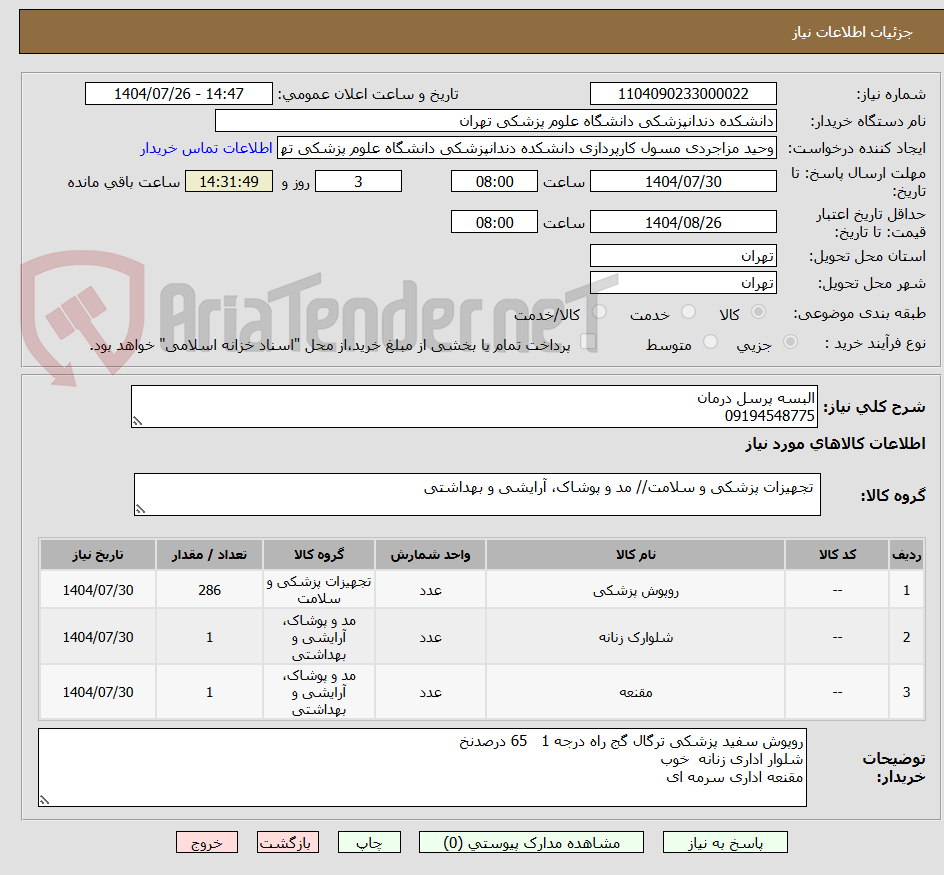
Task: Click the resize handle of توضیحات خریدار box
Action: [44, 800]
